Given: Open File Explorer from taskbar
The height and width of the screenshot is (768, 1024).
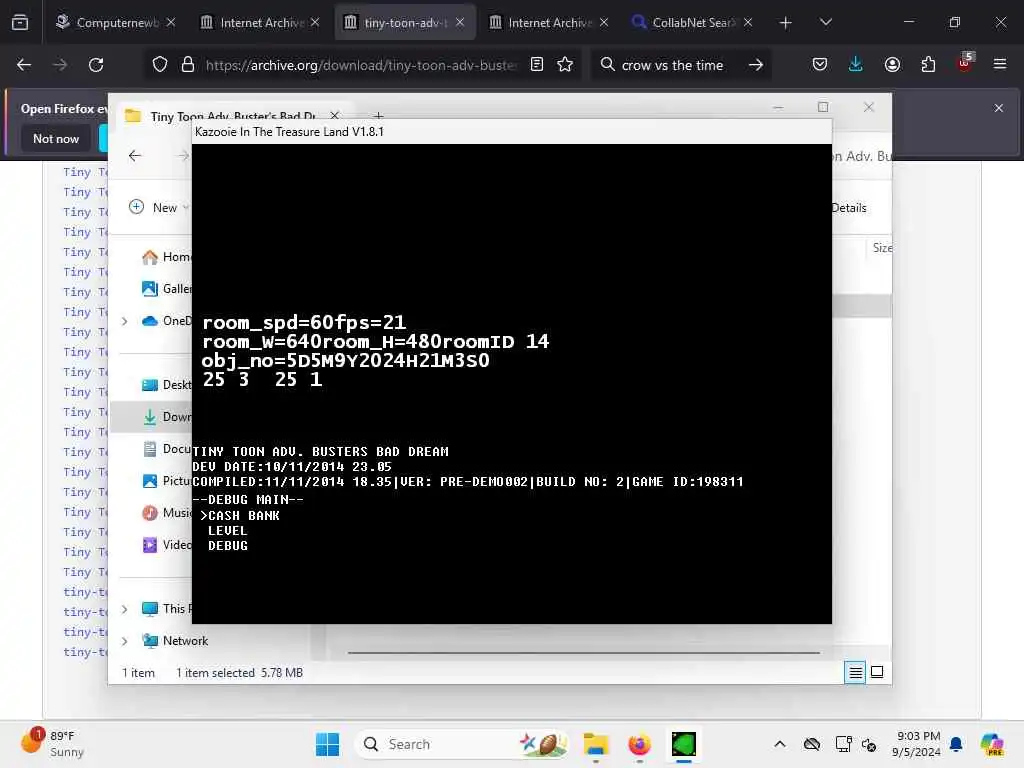Looking at the screenshot, I should pos(596,744).
